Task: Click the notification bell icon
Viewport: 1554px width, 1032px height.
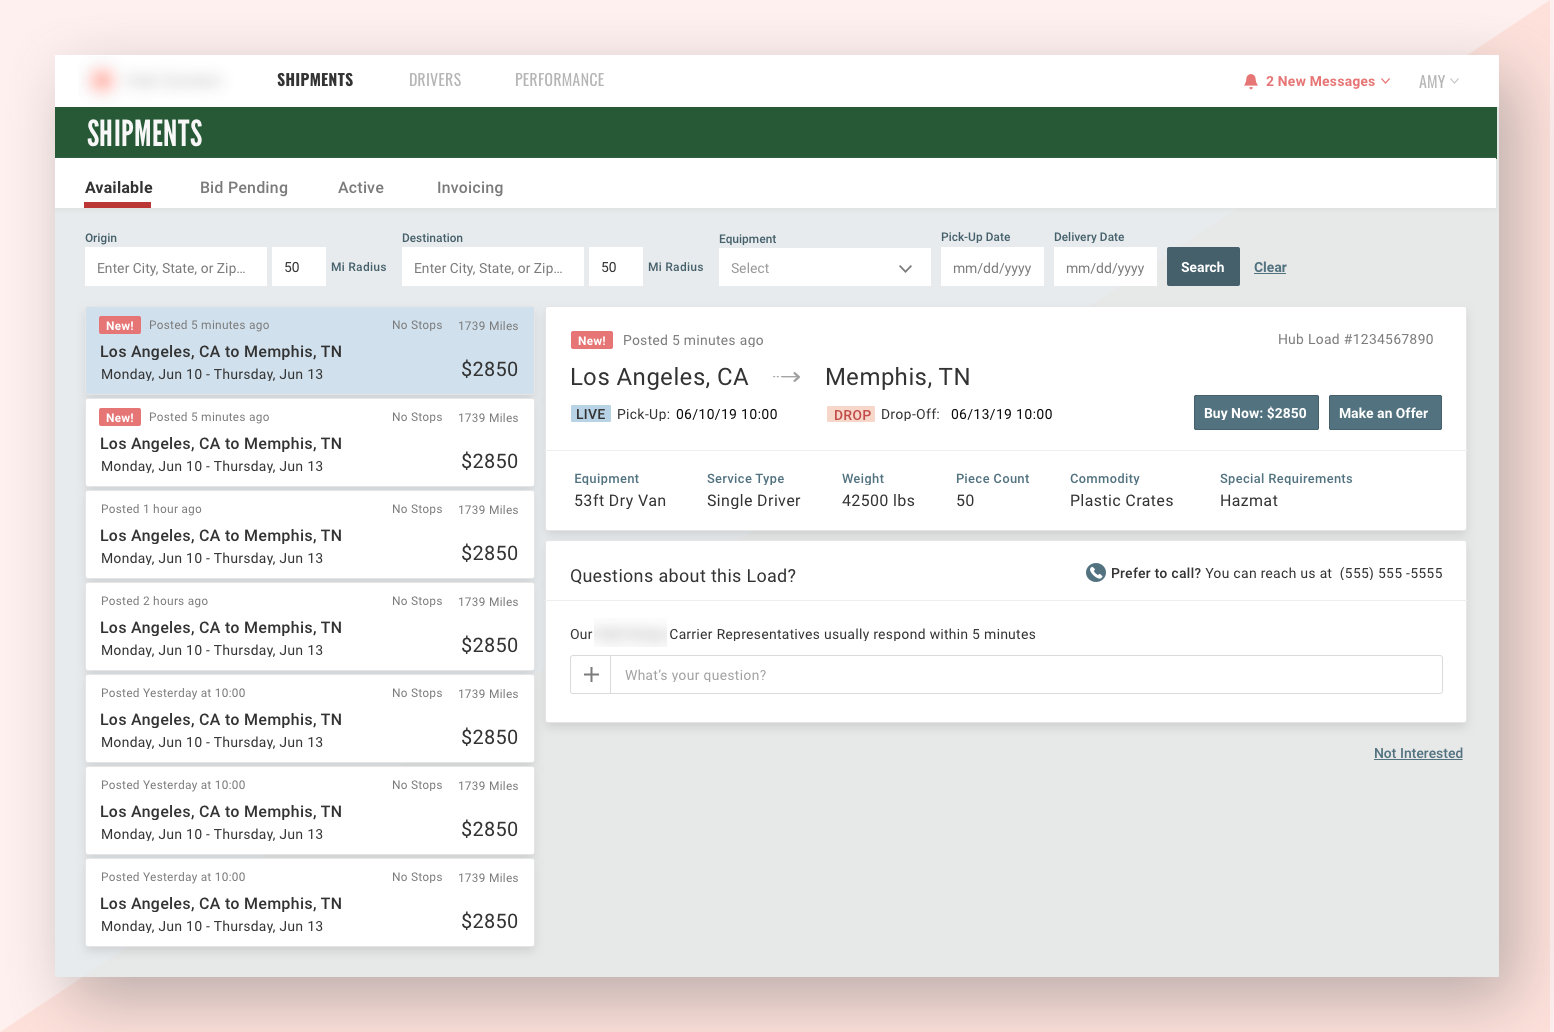Action: click(1250, 81)
